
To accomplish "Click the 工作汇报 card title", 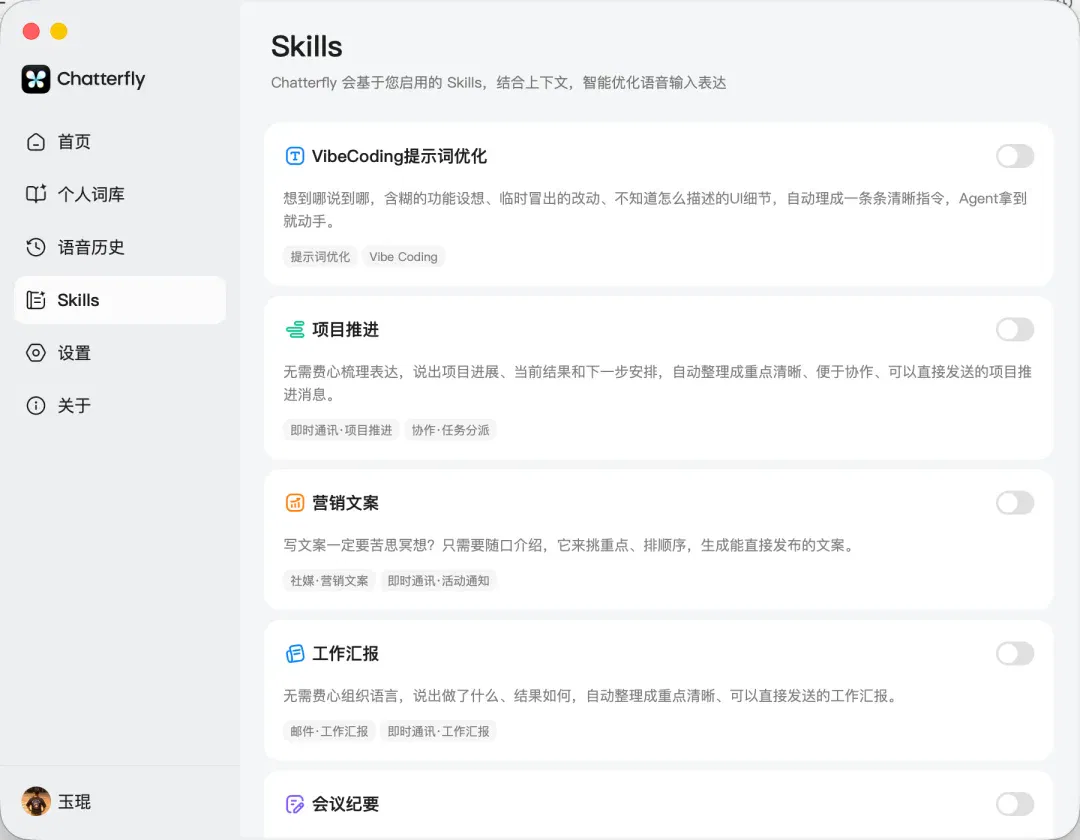I will tap(346, 653).
